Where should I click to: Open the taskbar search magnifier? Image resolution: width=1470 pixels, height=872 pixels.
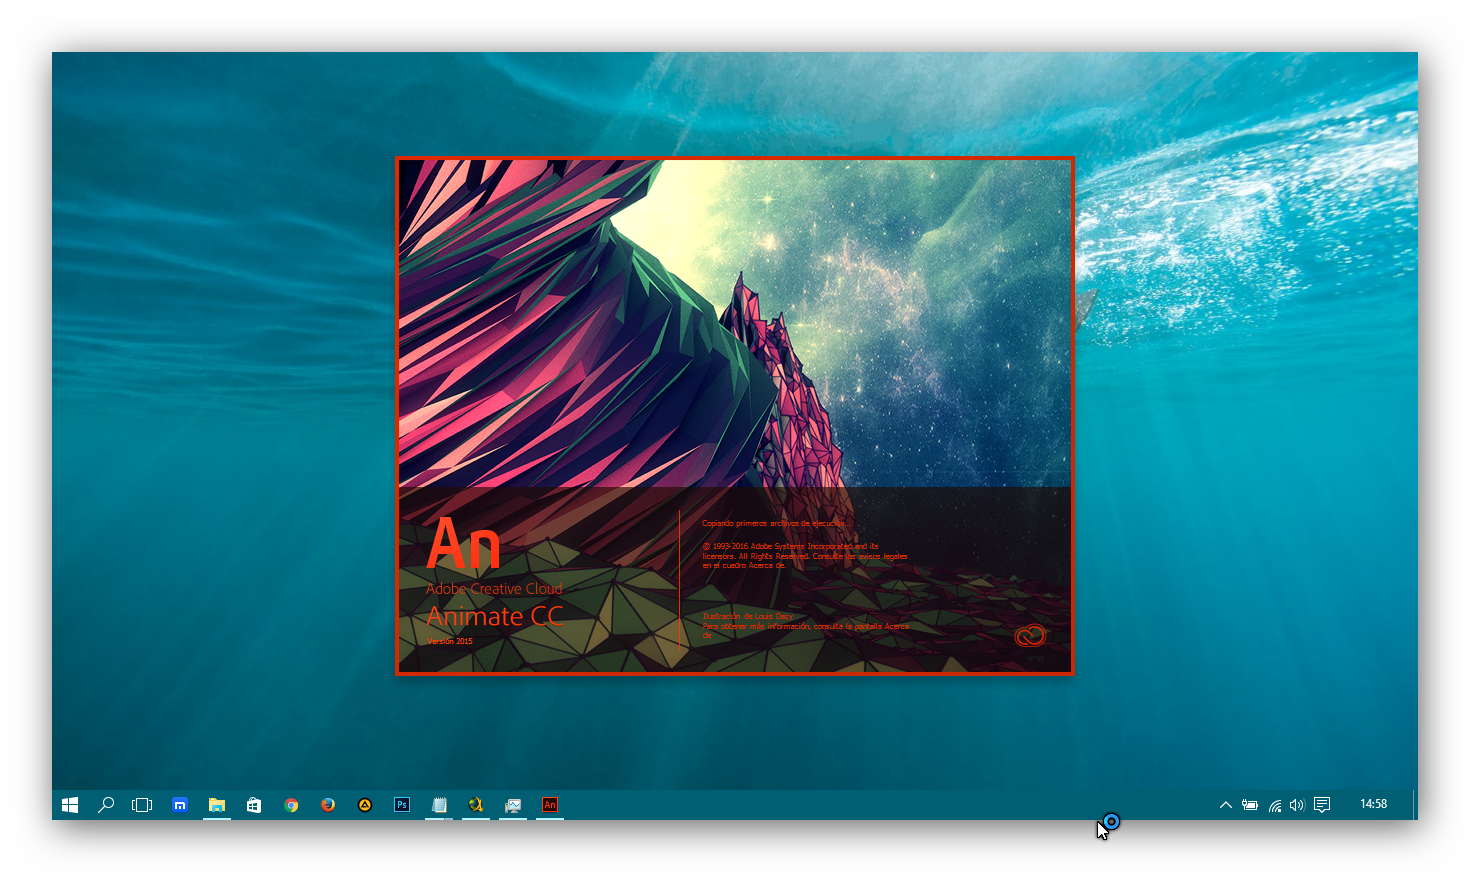[x=106, y=805]
